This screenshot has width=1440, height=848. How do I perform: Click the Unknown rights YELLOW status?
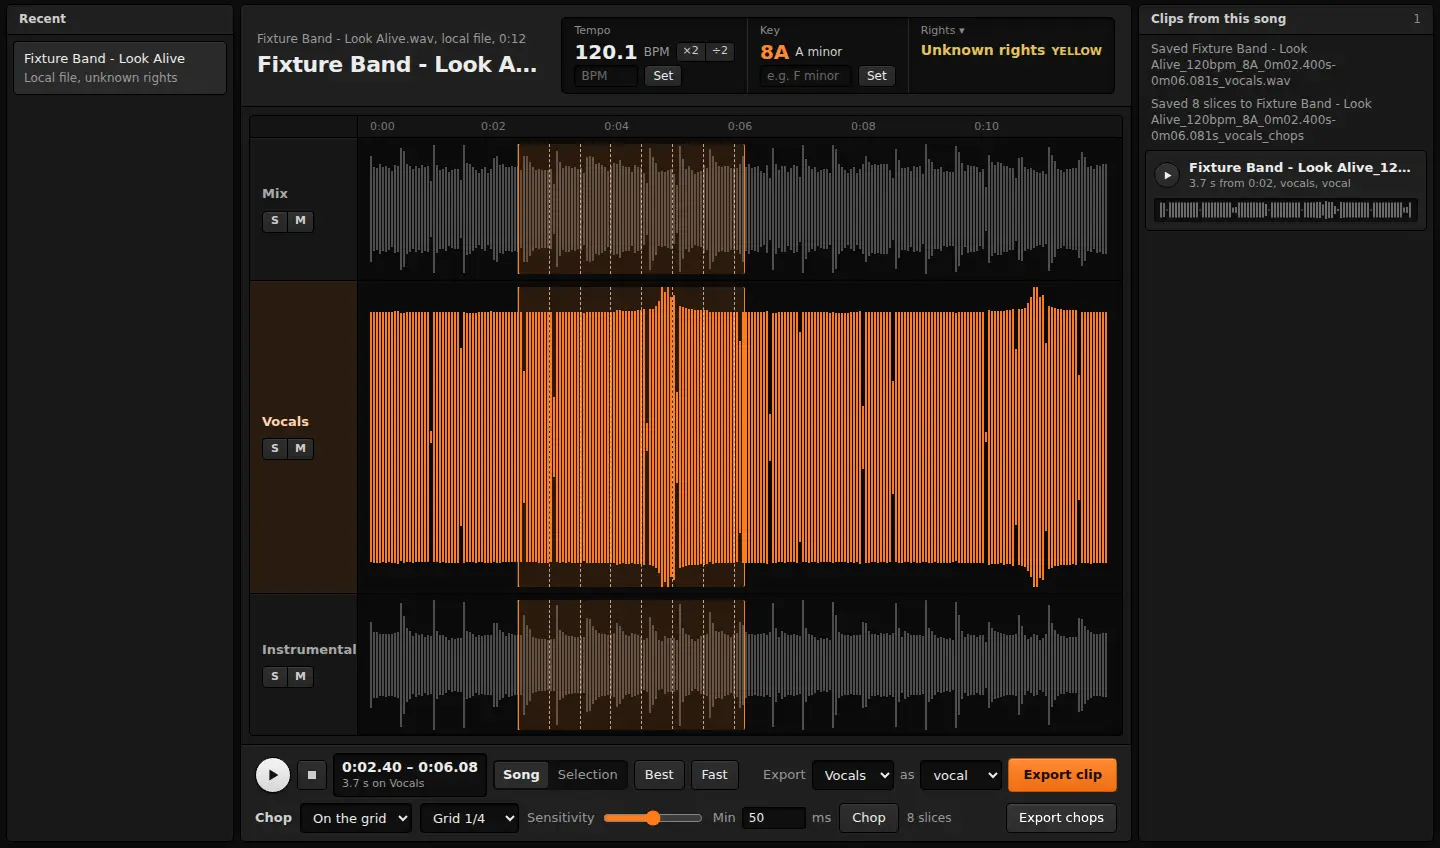click(x=1011, y=50)
